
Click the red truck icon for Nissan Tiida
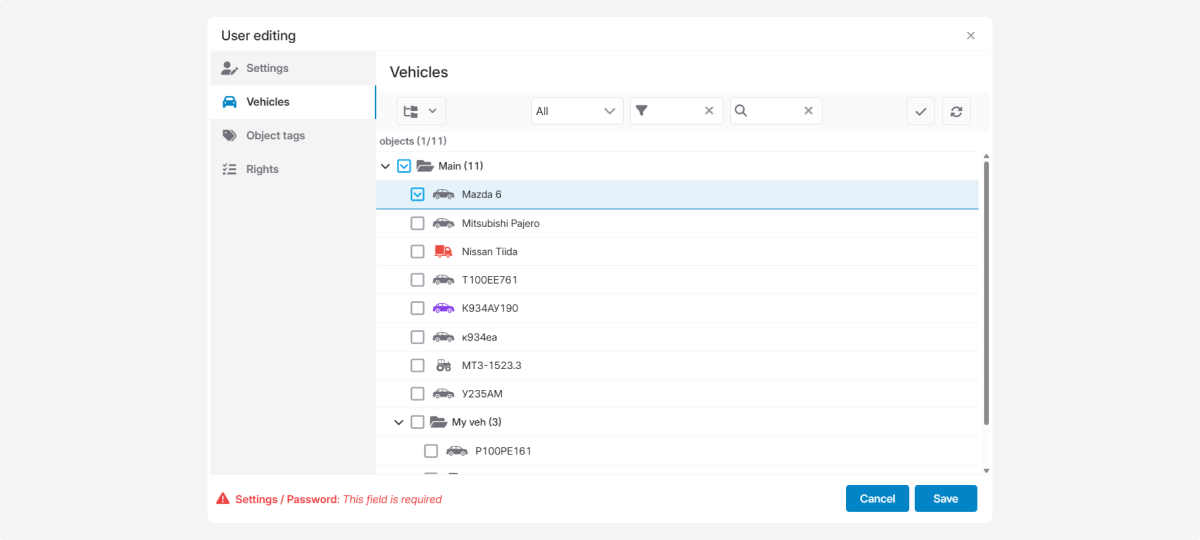[443, 252]
